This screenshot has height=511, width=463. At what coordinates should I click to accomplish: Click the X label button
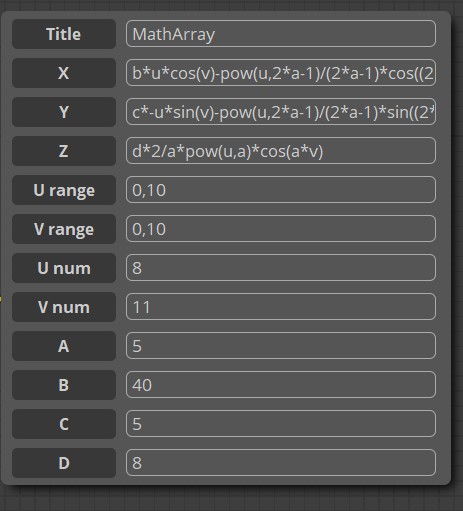[x=64, y=73]
